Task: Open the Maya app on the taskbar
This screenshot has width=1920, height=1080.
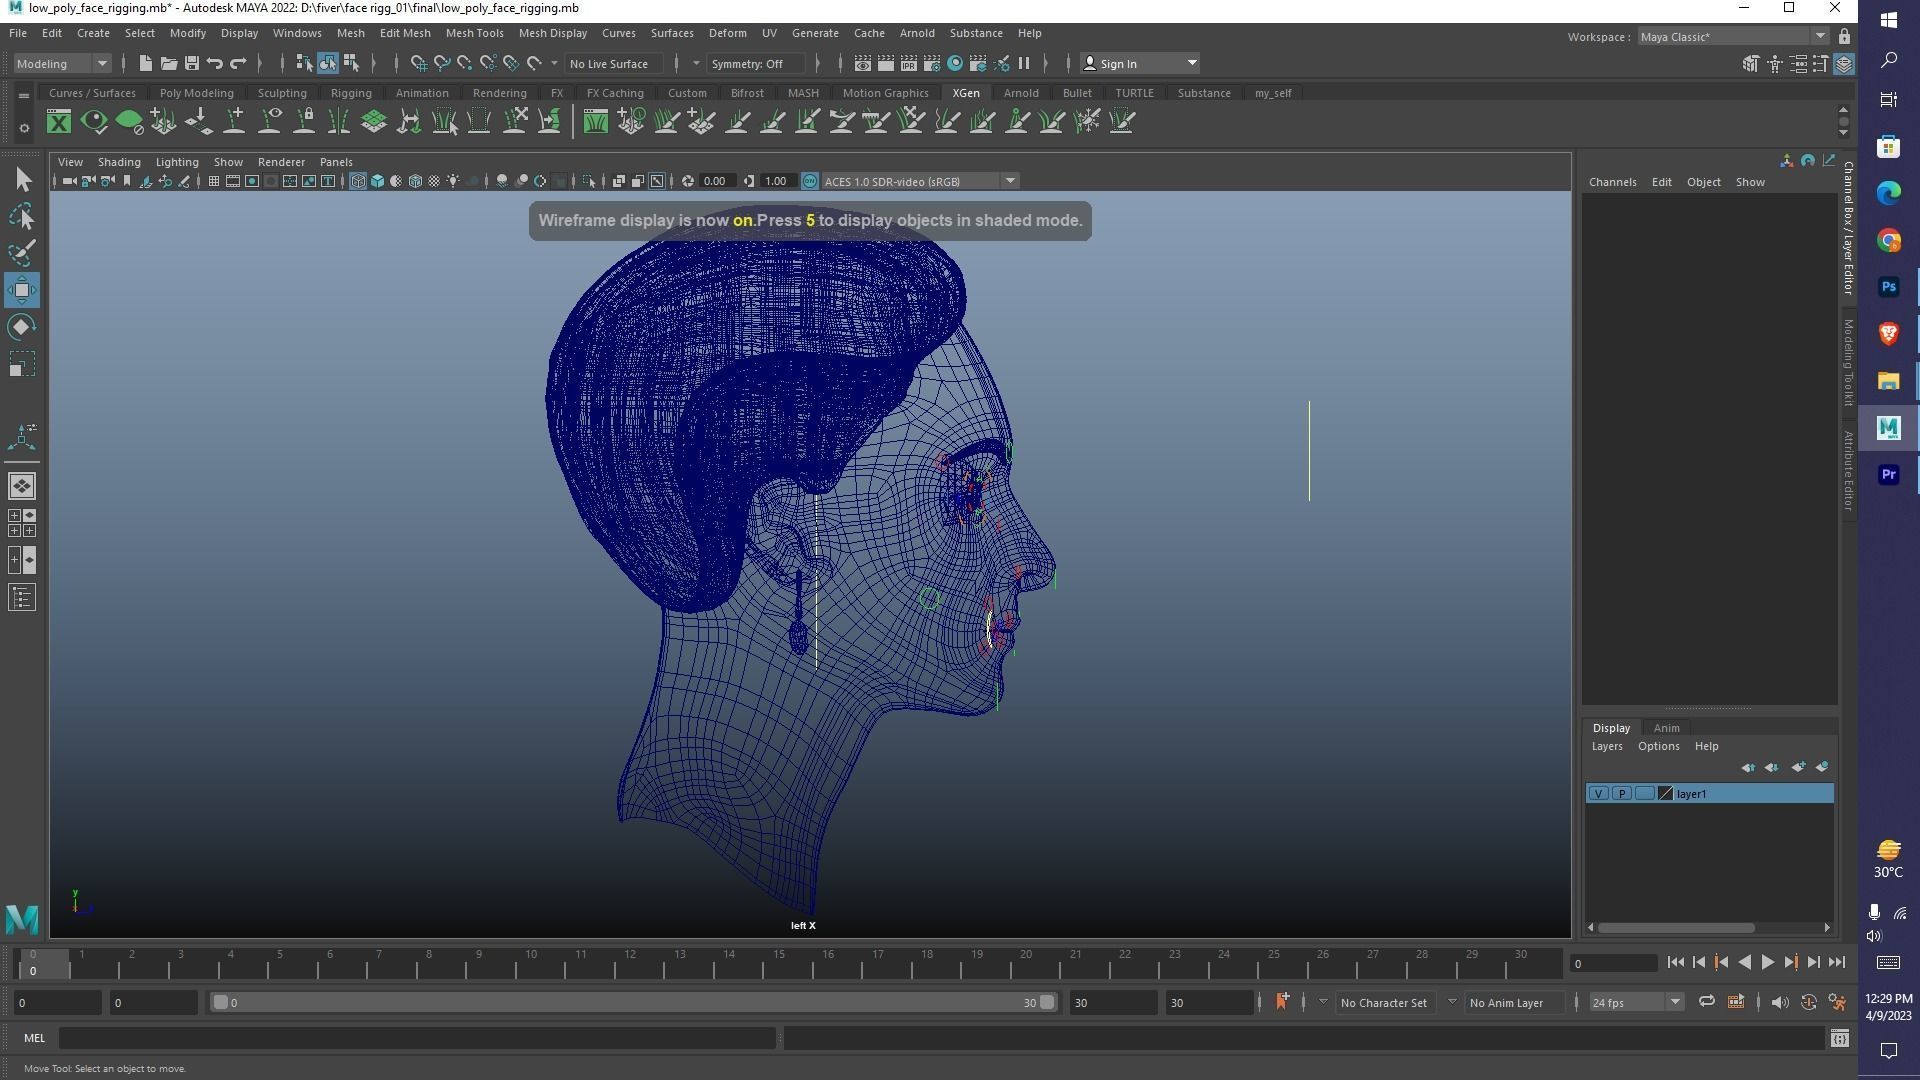Action: [x=1889, y=428]
